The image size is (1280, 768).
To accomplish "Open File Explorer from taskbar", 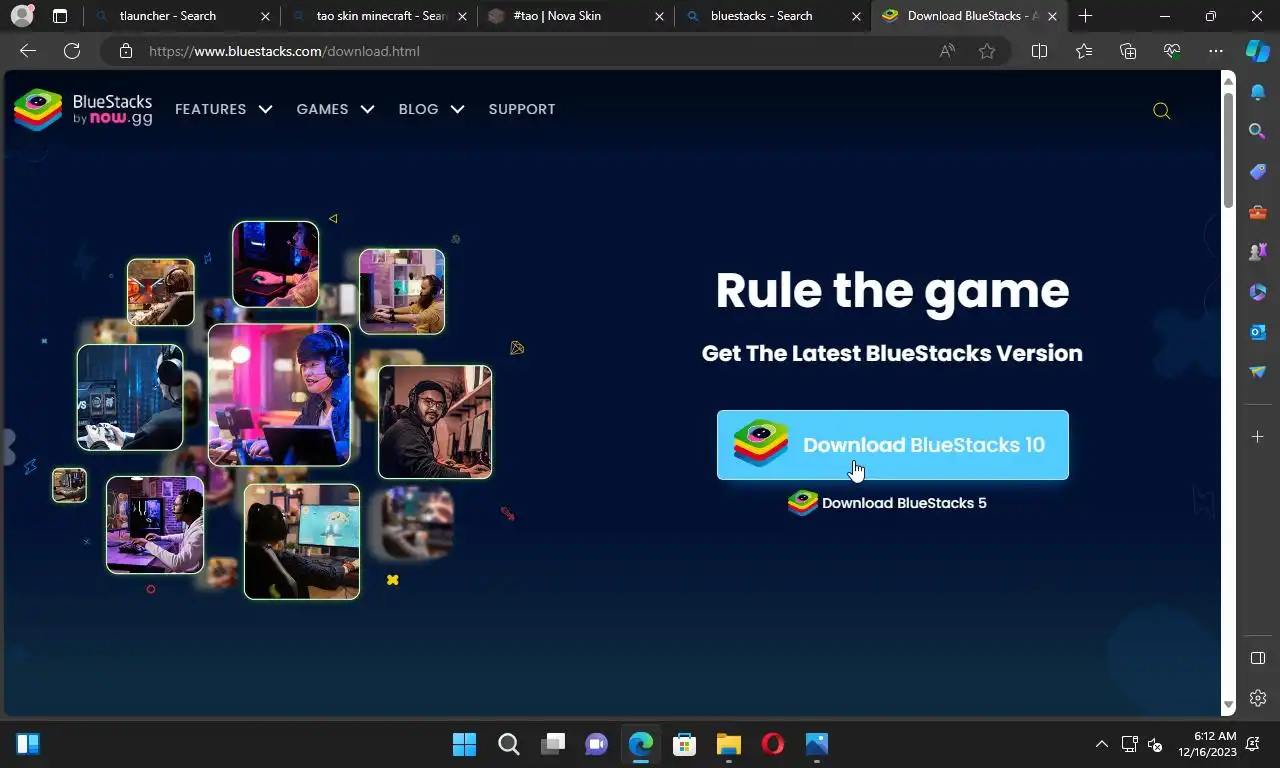I will [x=728, y=744].
